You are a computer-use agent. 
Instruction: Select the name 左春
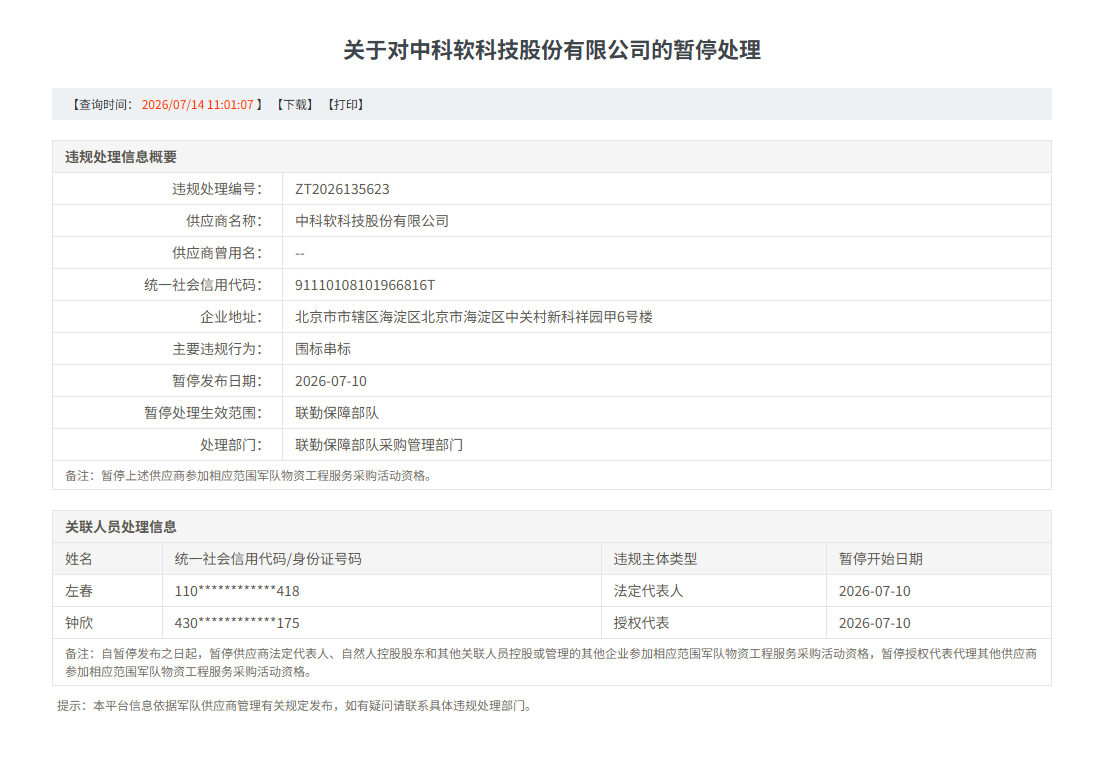[79, 591]
